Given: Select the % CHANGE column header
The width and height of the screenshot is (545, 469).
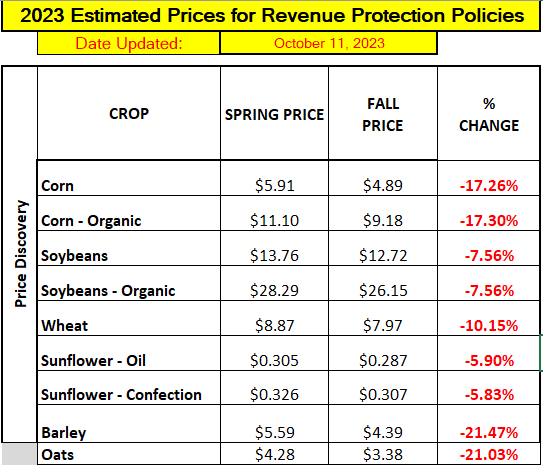Looking at the screenshot, I should coord(489,113).
